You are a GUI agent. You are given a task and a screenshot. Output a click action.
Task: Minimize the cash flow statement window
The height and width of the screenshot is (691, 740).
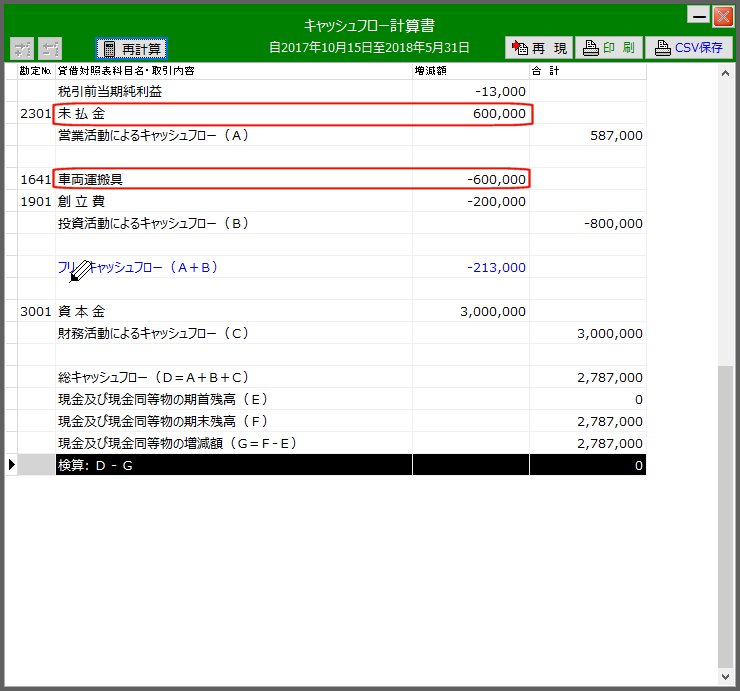[x=699, y=15]
